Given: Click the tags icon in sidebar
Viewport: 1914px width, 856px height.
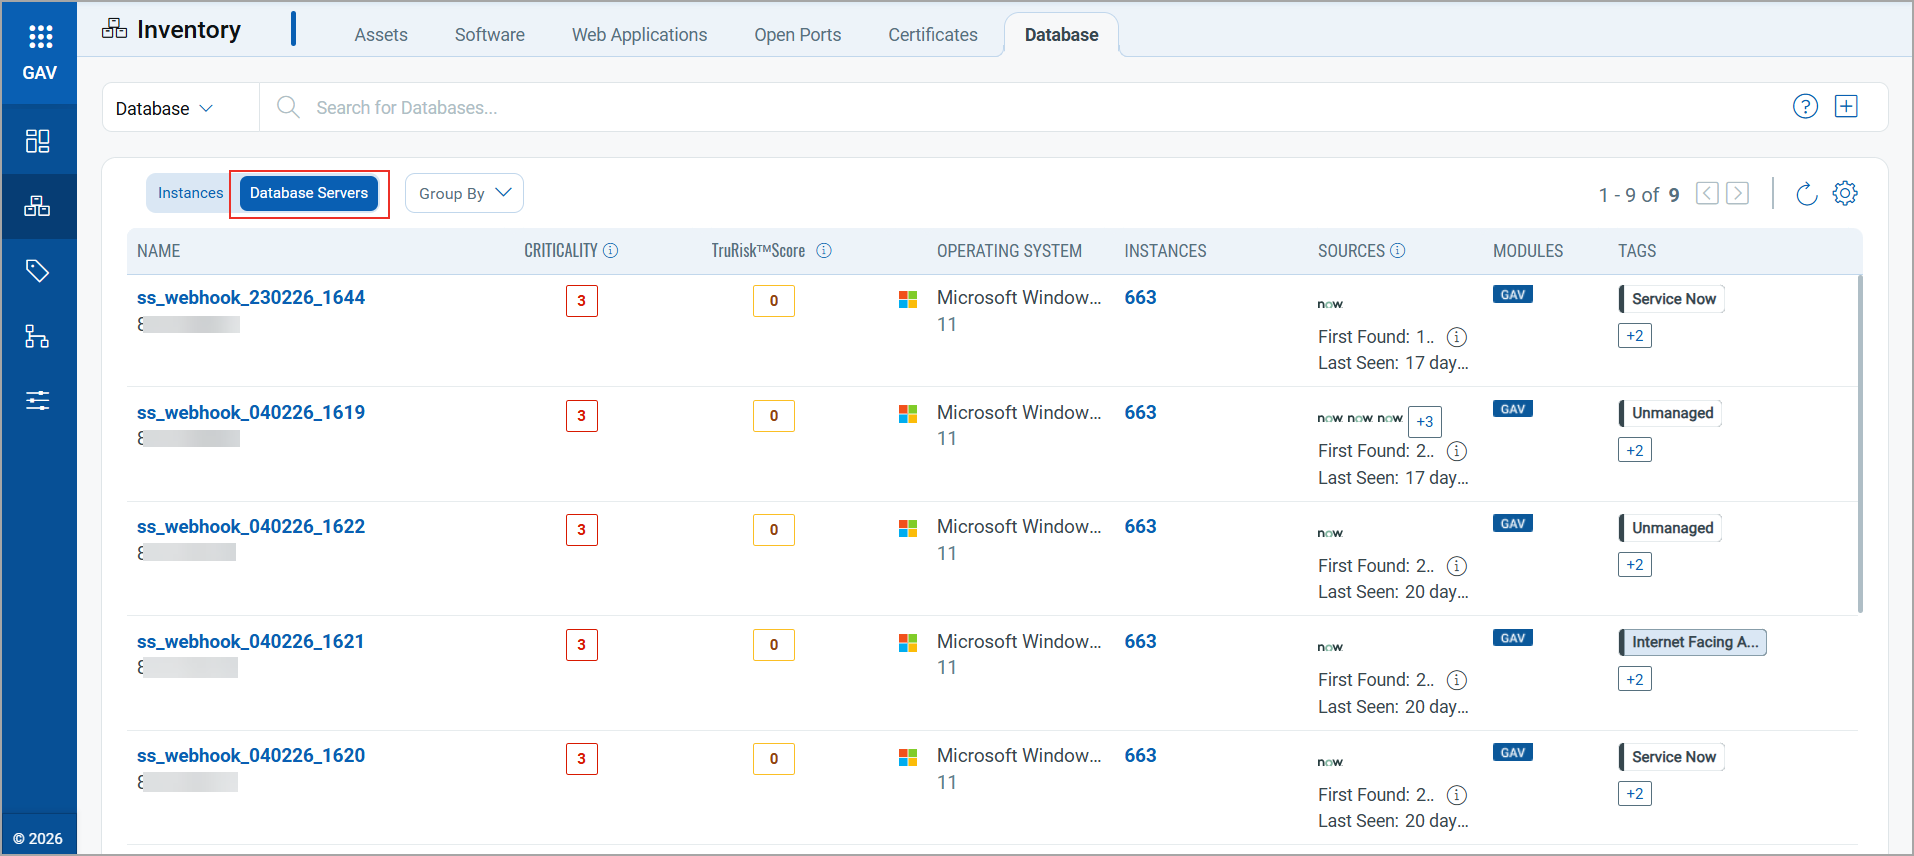Looking at the screenshot, I should (x=38, y=271).
